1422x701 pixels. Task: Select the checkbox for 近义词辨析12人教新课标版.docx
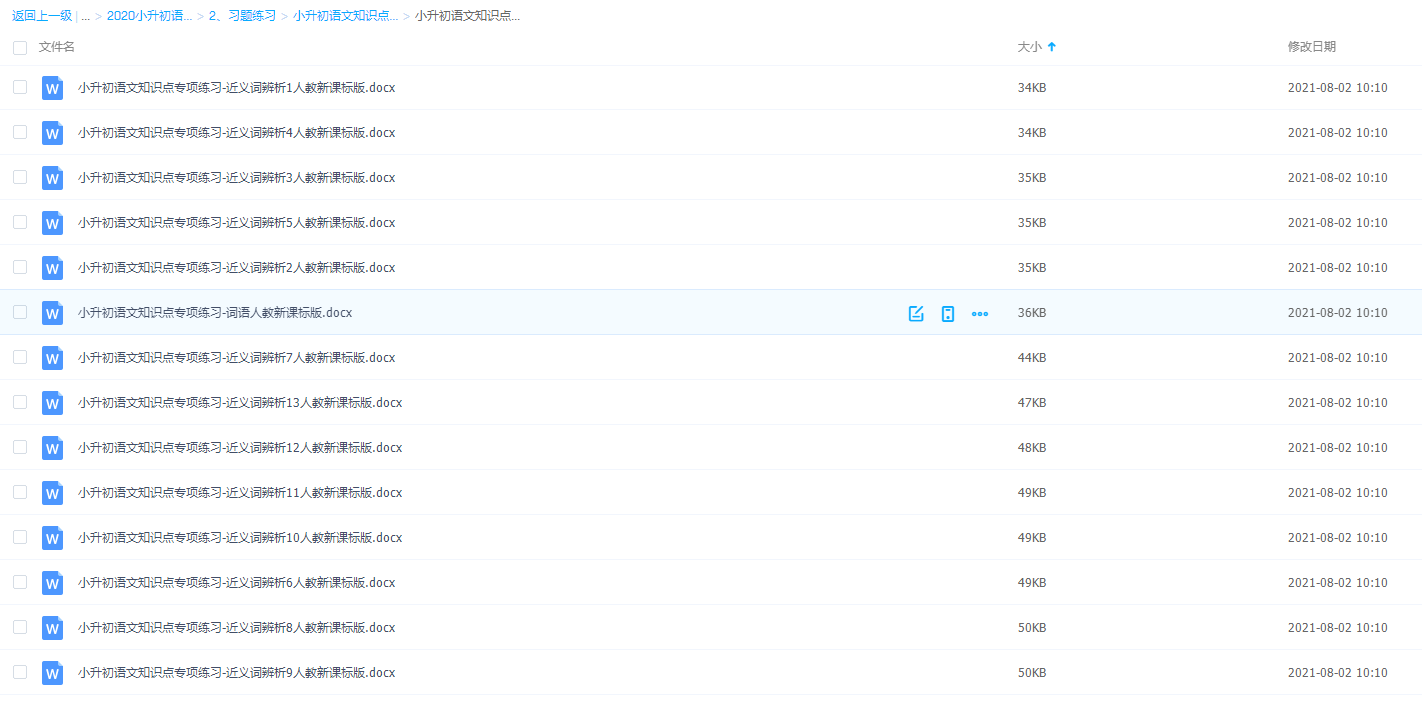(20, 447)
